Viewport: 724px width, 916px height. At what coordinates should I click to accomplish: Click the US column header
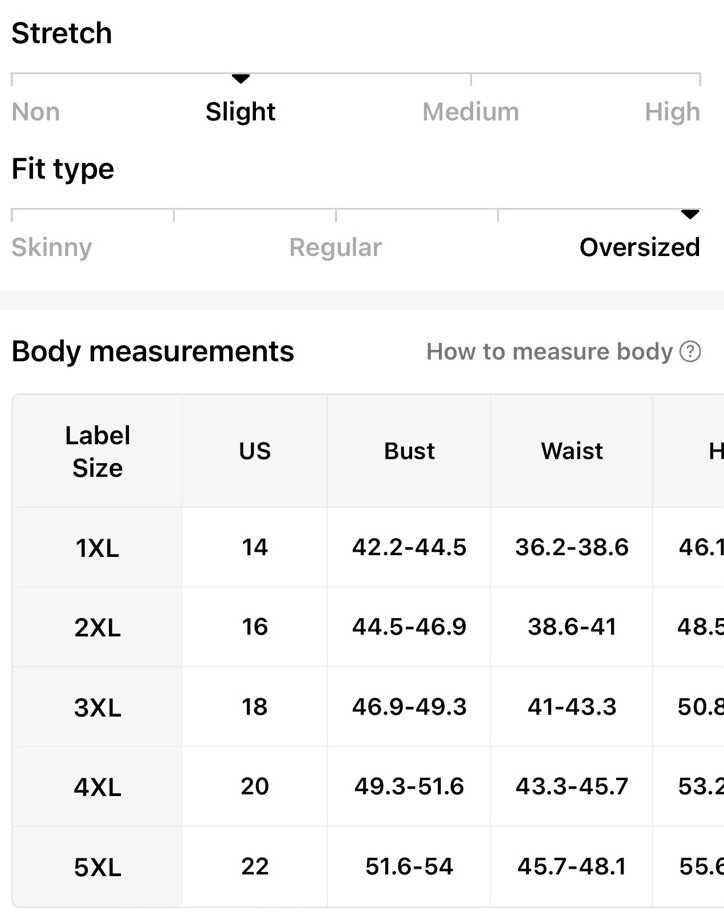point(255,451)
